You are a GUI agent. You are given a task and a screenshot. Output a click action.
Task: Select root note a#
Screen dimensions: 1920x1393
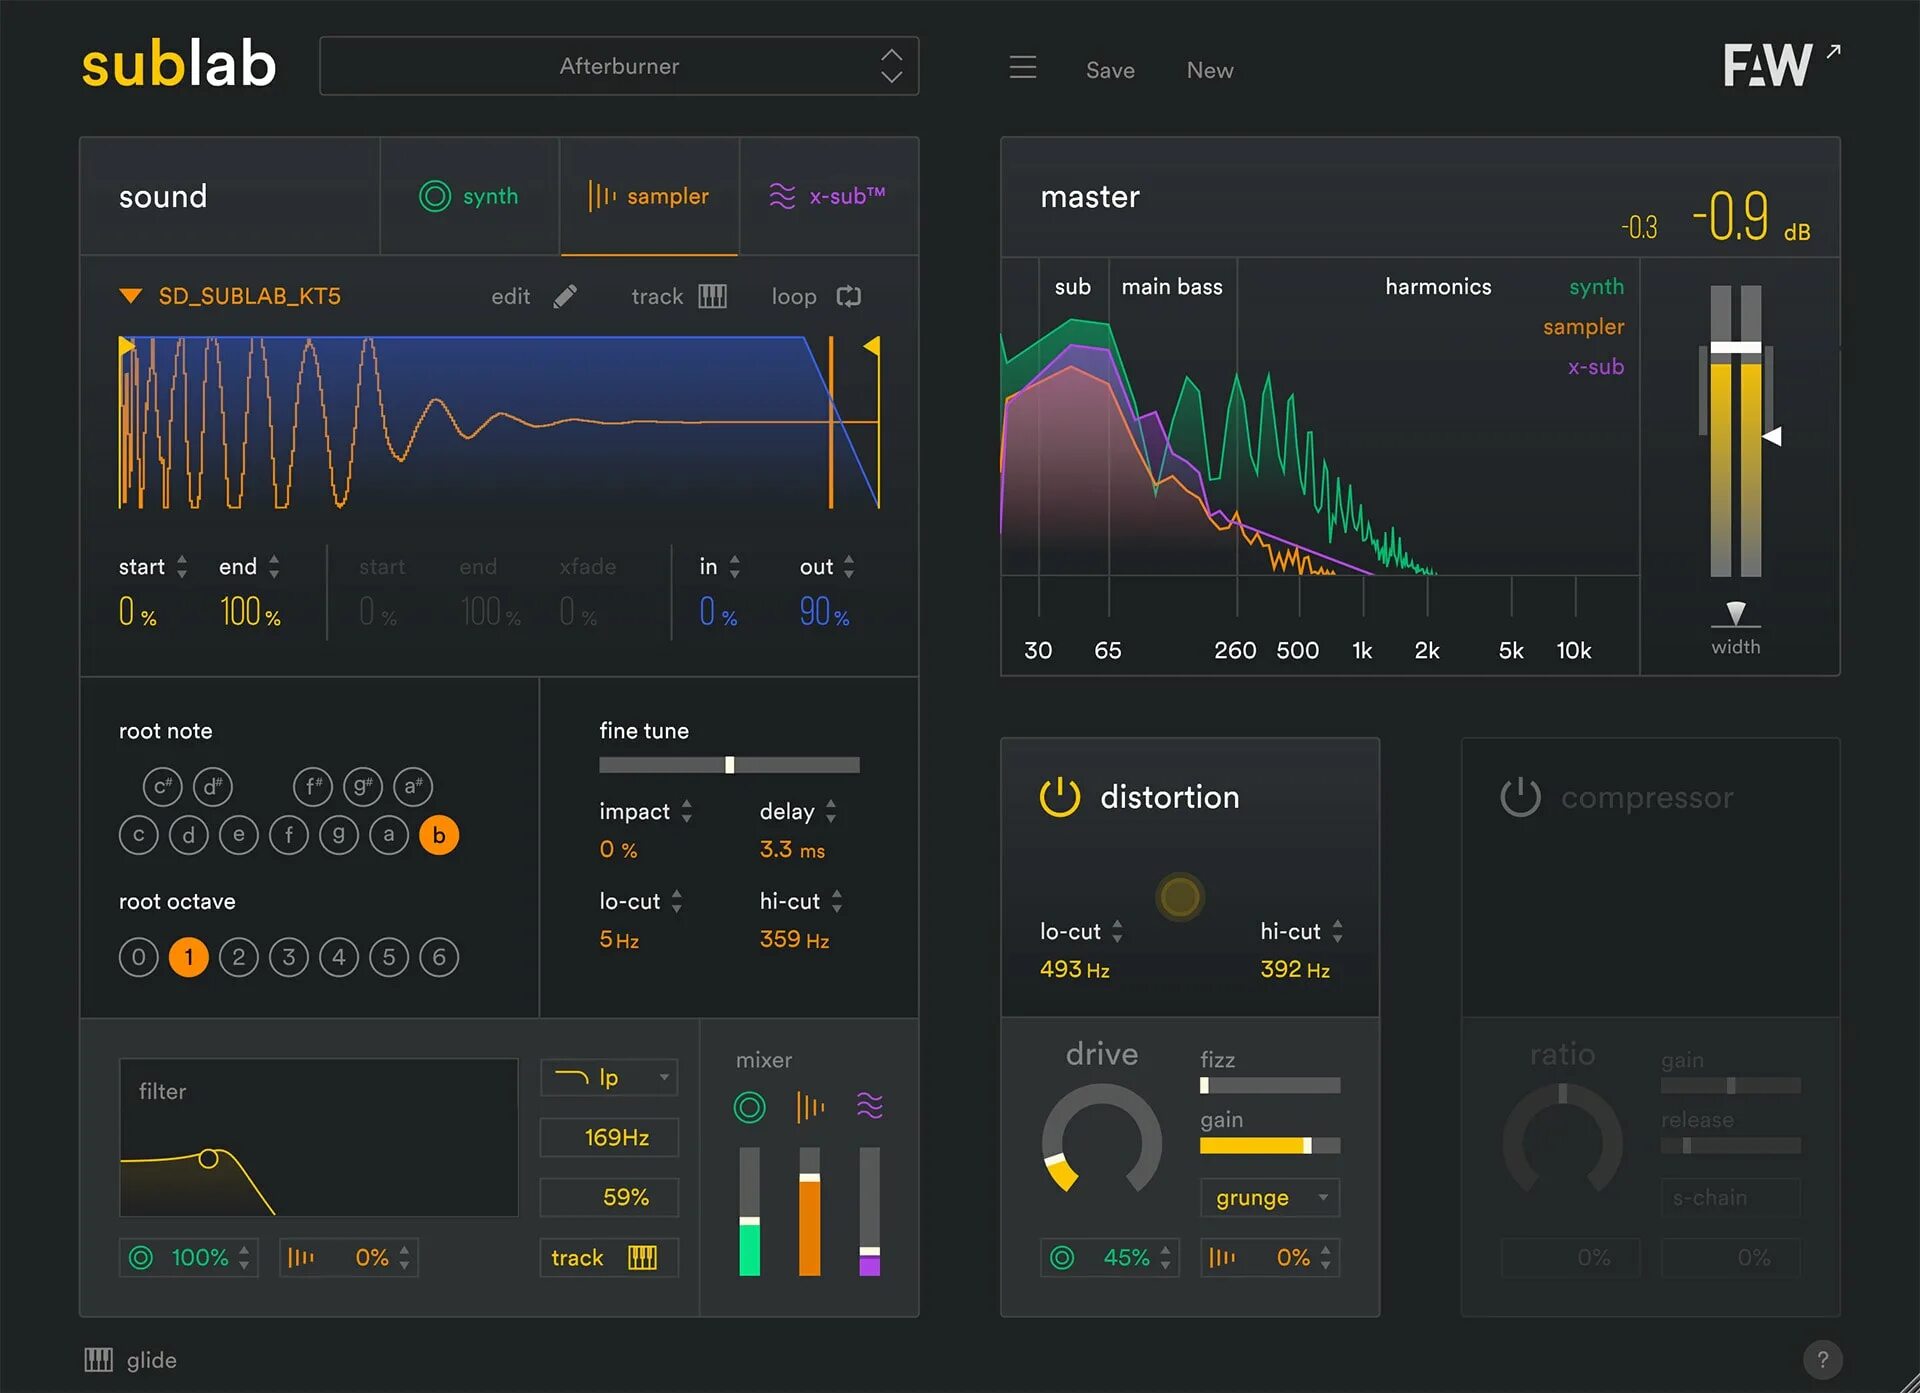point(413,787)
